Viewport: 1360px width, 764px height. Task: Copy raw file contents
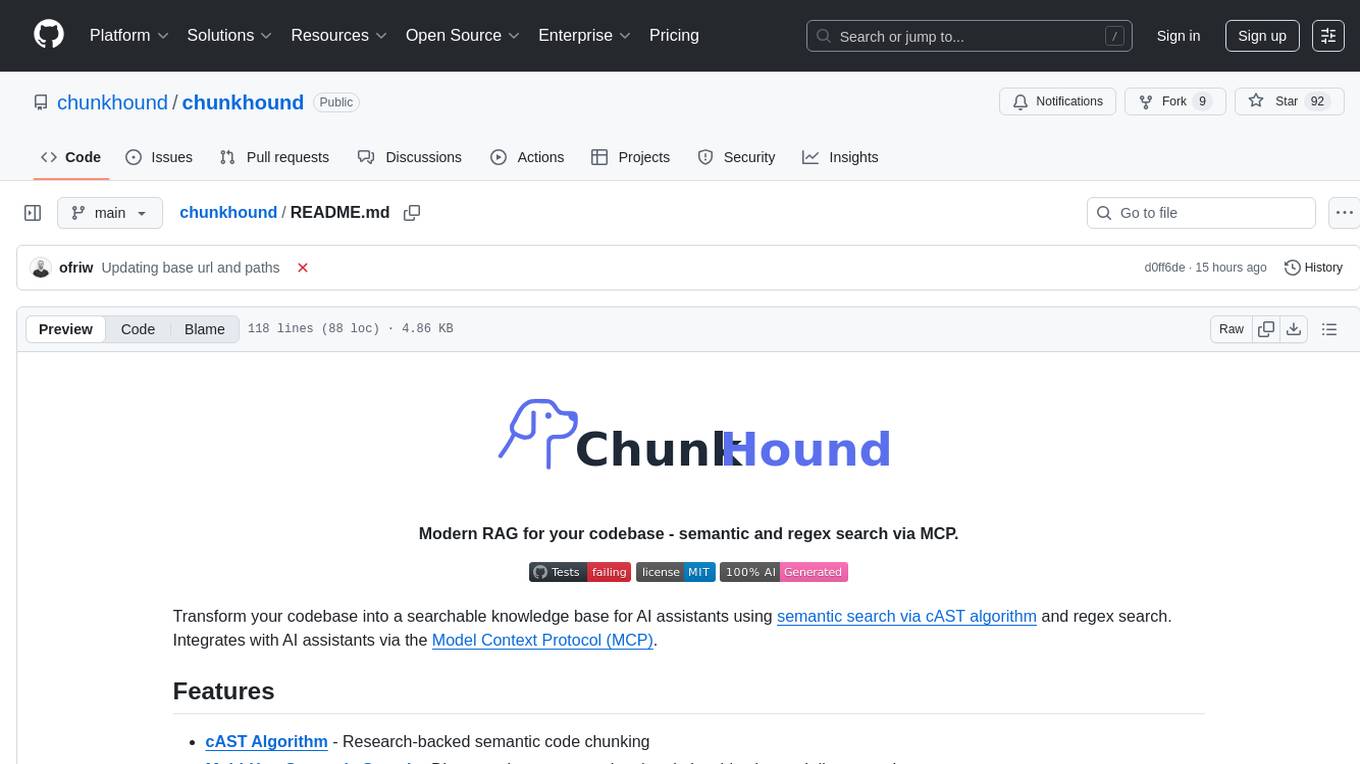point(1266,329)
